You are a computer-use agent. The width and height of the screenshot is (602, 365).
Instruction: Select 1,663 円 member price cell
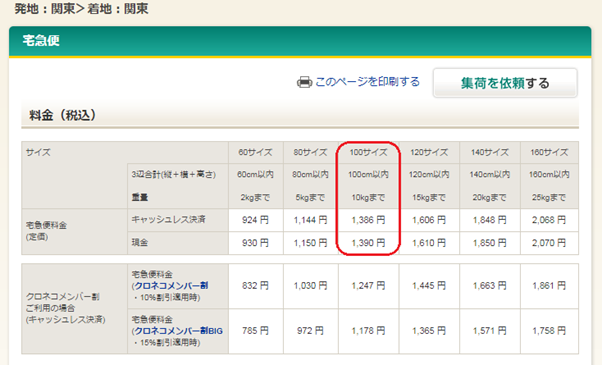(x=490, y=286)
